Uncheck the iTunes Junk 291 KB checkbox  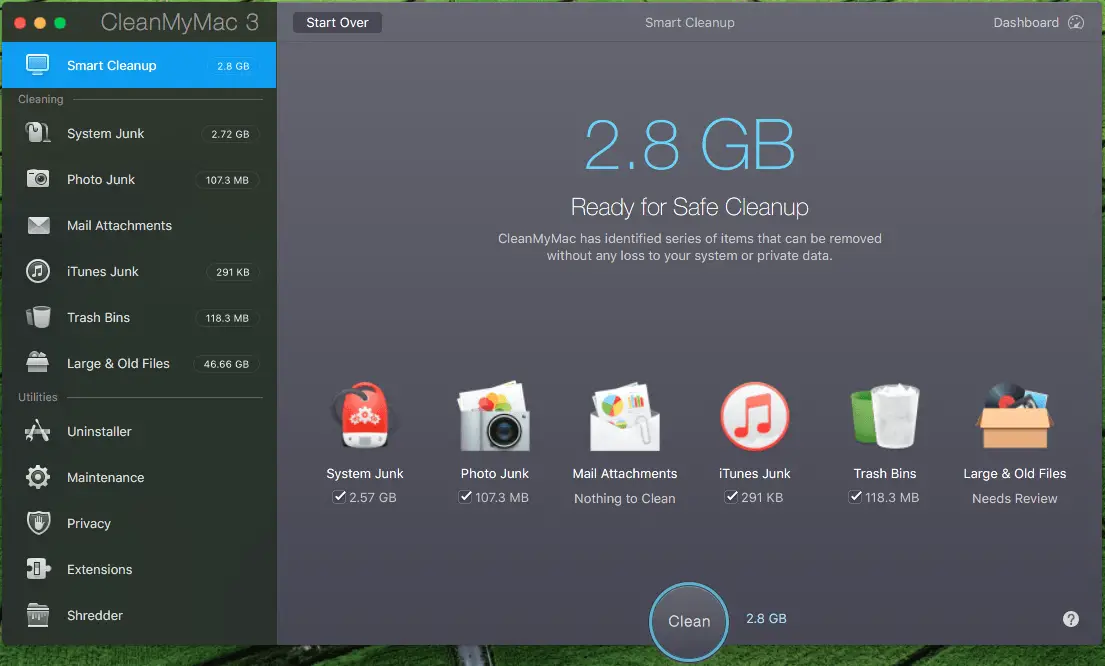pyautogui.click(x=731, y=497)
